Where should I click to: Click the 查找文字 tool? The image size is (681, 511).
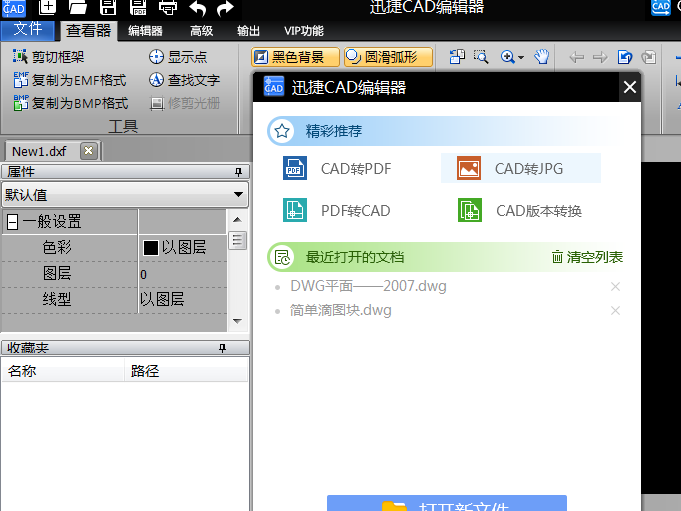(x=184, y=80)
